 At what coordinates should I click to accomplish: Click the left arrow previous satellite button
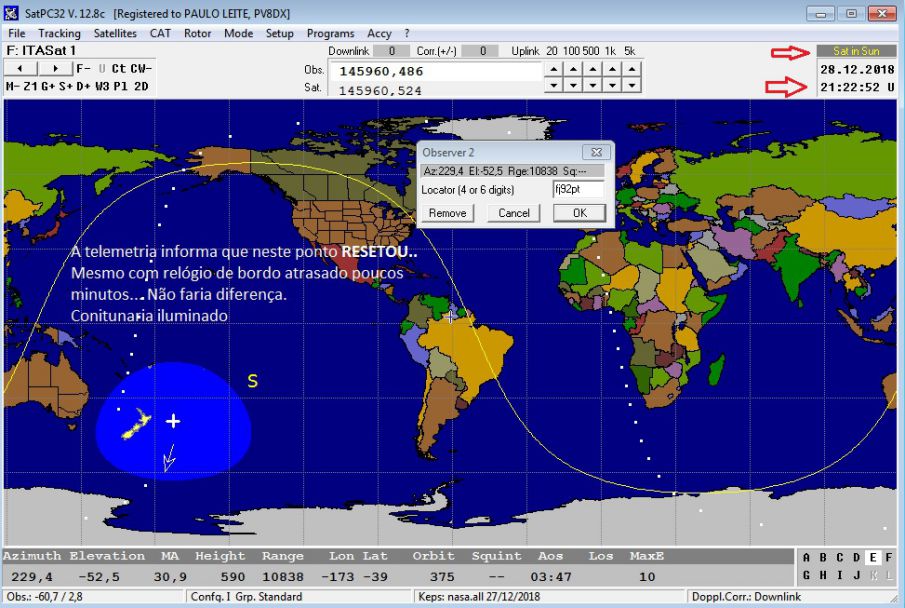click(x=22, y=68)
